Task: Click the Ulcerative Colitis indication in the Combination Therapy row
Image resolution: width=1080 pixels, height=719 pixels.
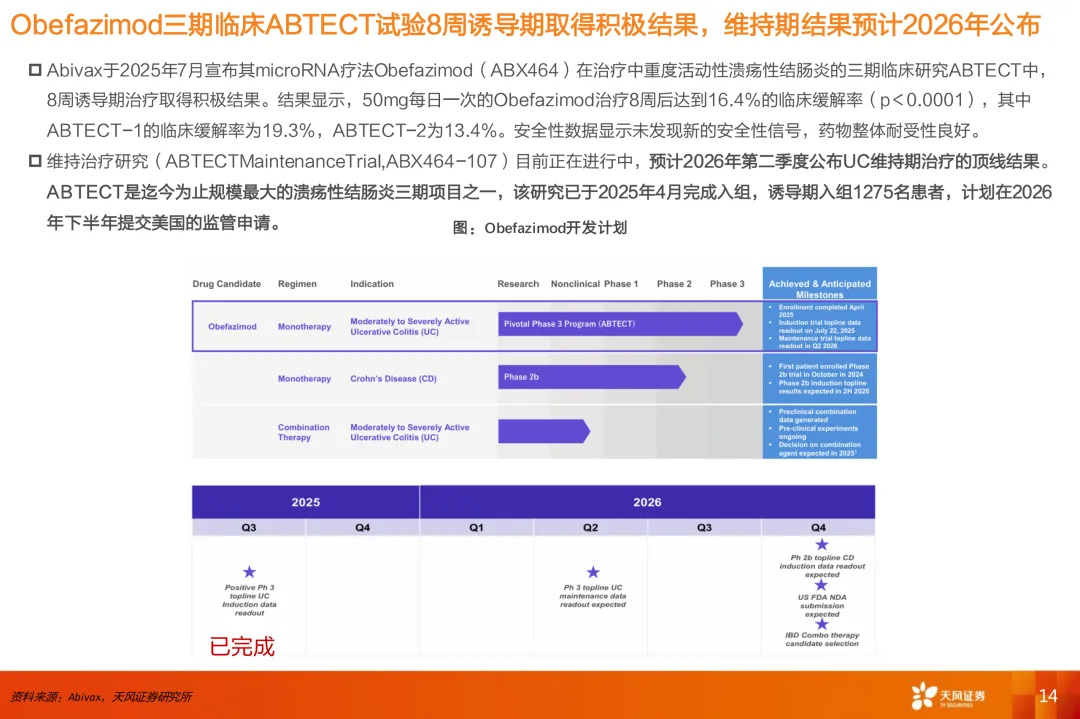Action: pos(410,432)
